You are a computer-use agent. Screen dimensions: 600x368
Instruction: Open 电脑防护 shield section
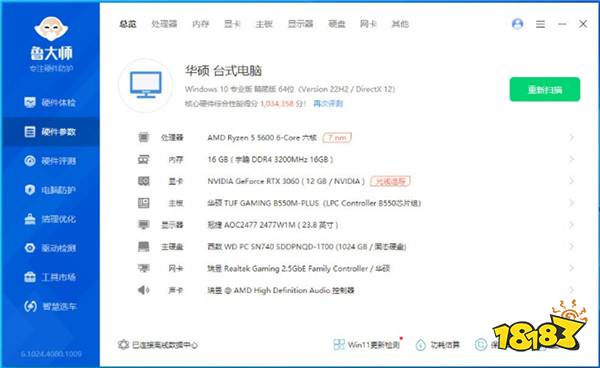point(50,190)
